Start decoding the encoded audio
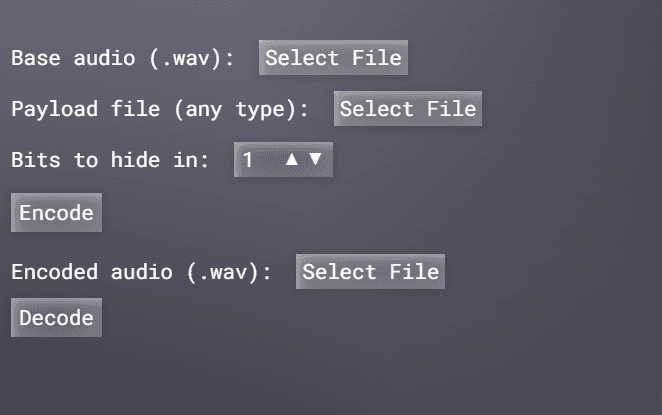The width and height of the screenshot is (662, 415). pos(56,318)
